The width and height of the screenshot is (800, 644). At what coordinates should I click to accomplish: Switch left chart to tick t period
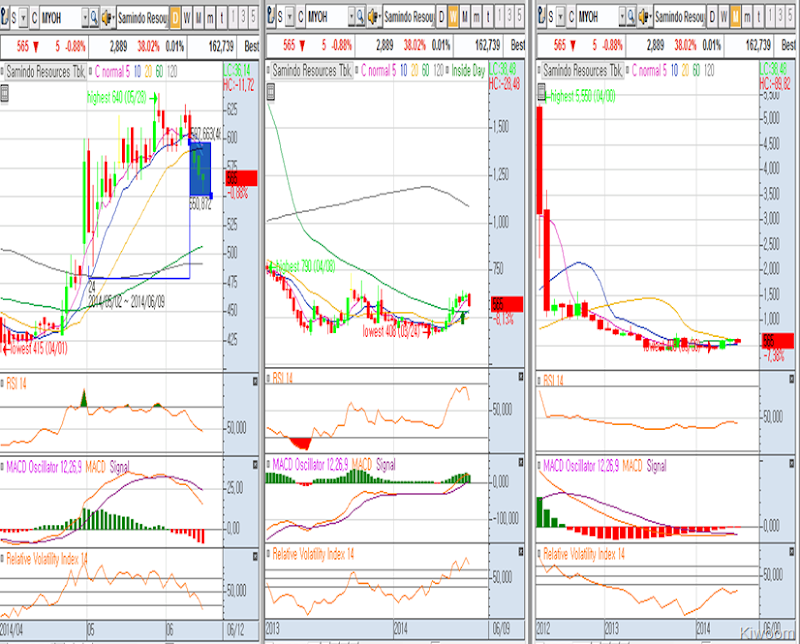coord(222,18)
